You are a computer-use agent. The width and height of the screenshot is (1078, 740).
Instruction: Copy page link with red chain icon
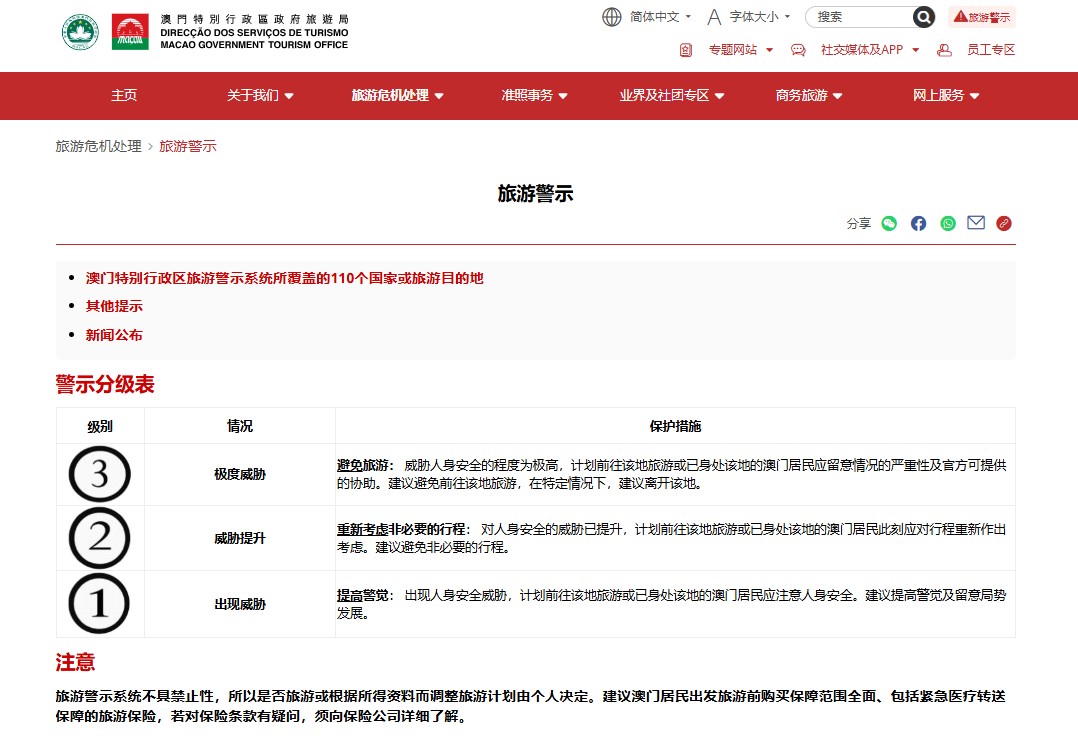pos(1004,223)
